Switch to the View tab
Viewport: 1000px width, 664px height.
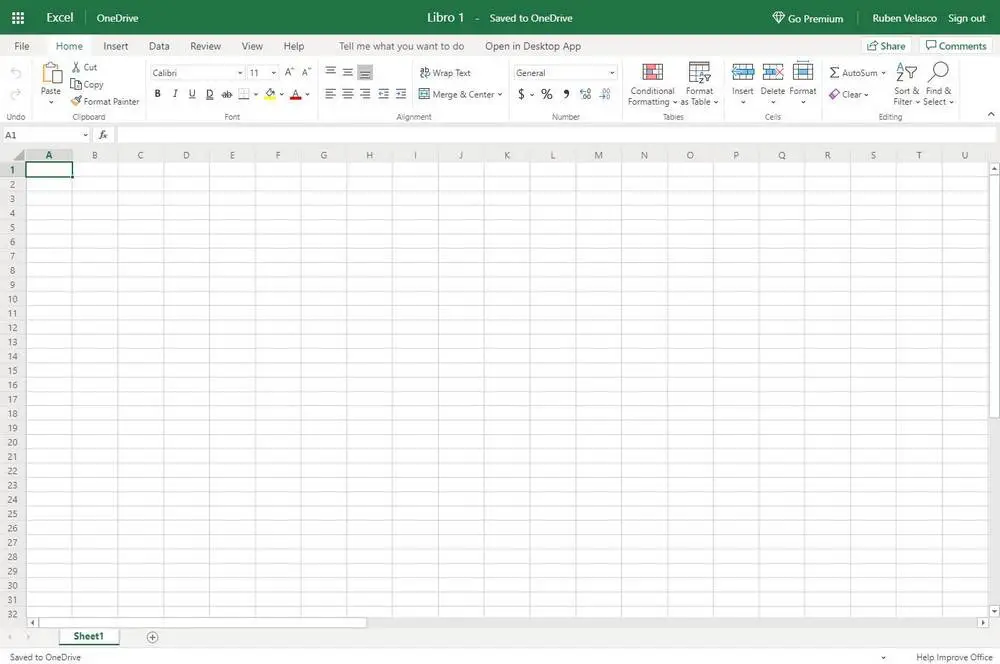pos(252,46)
